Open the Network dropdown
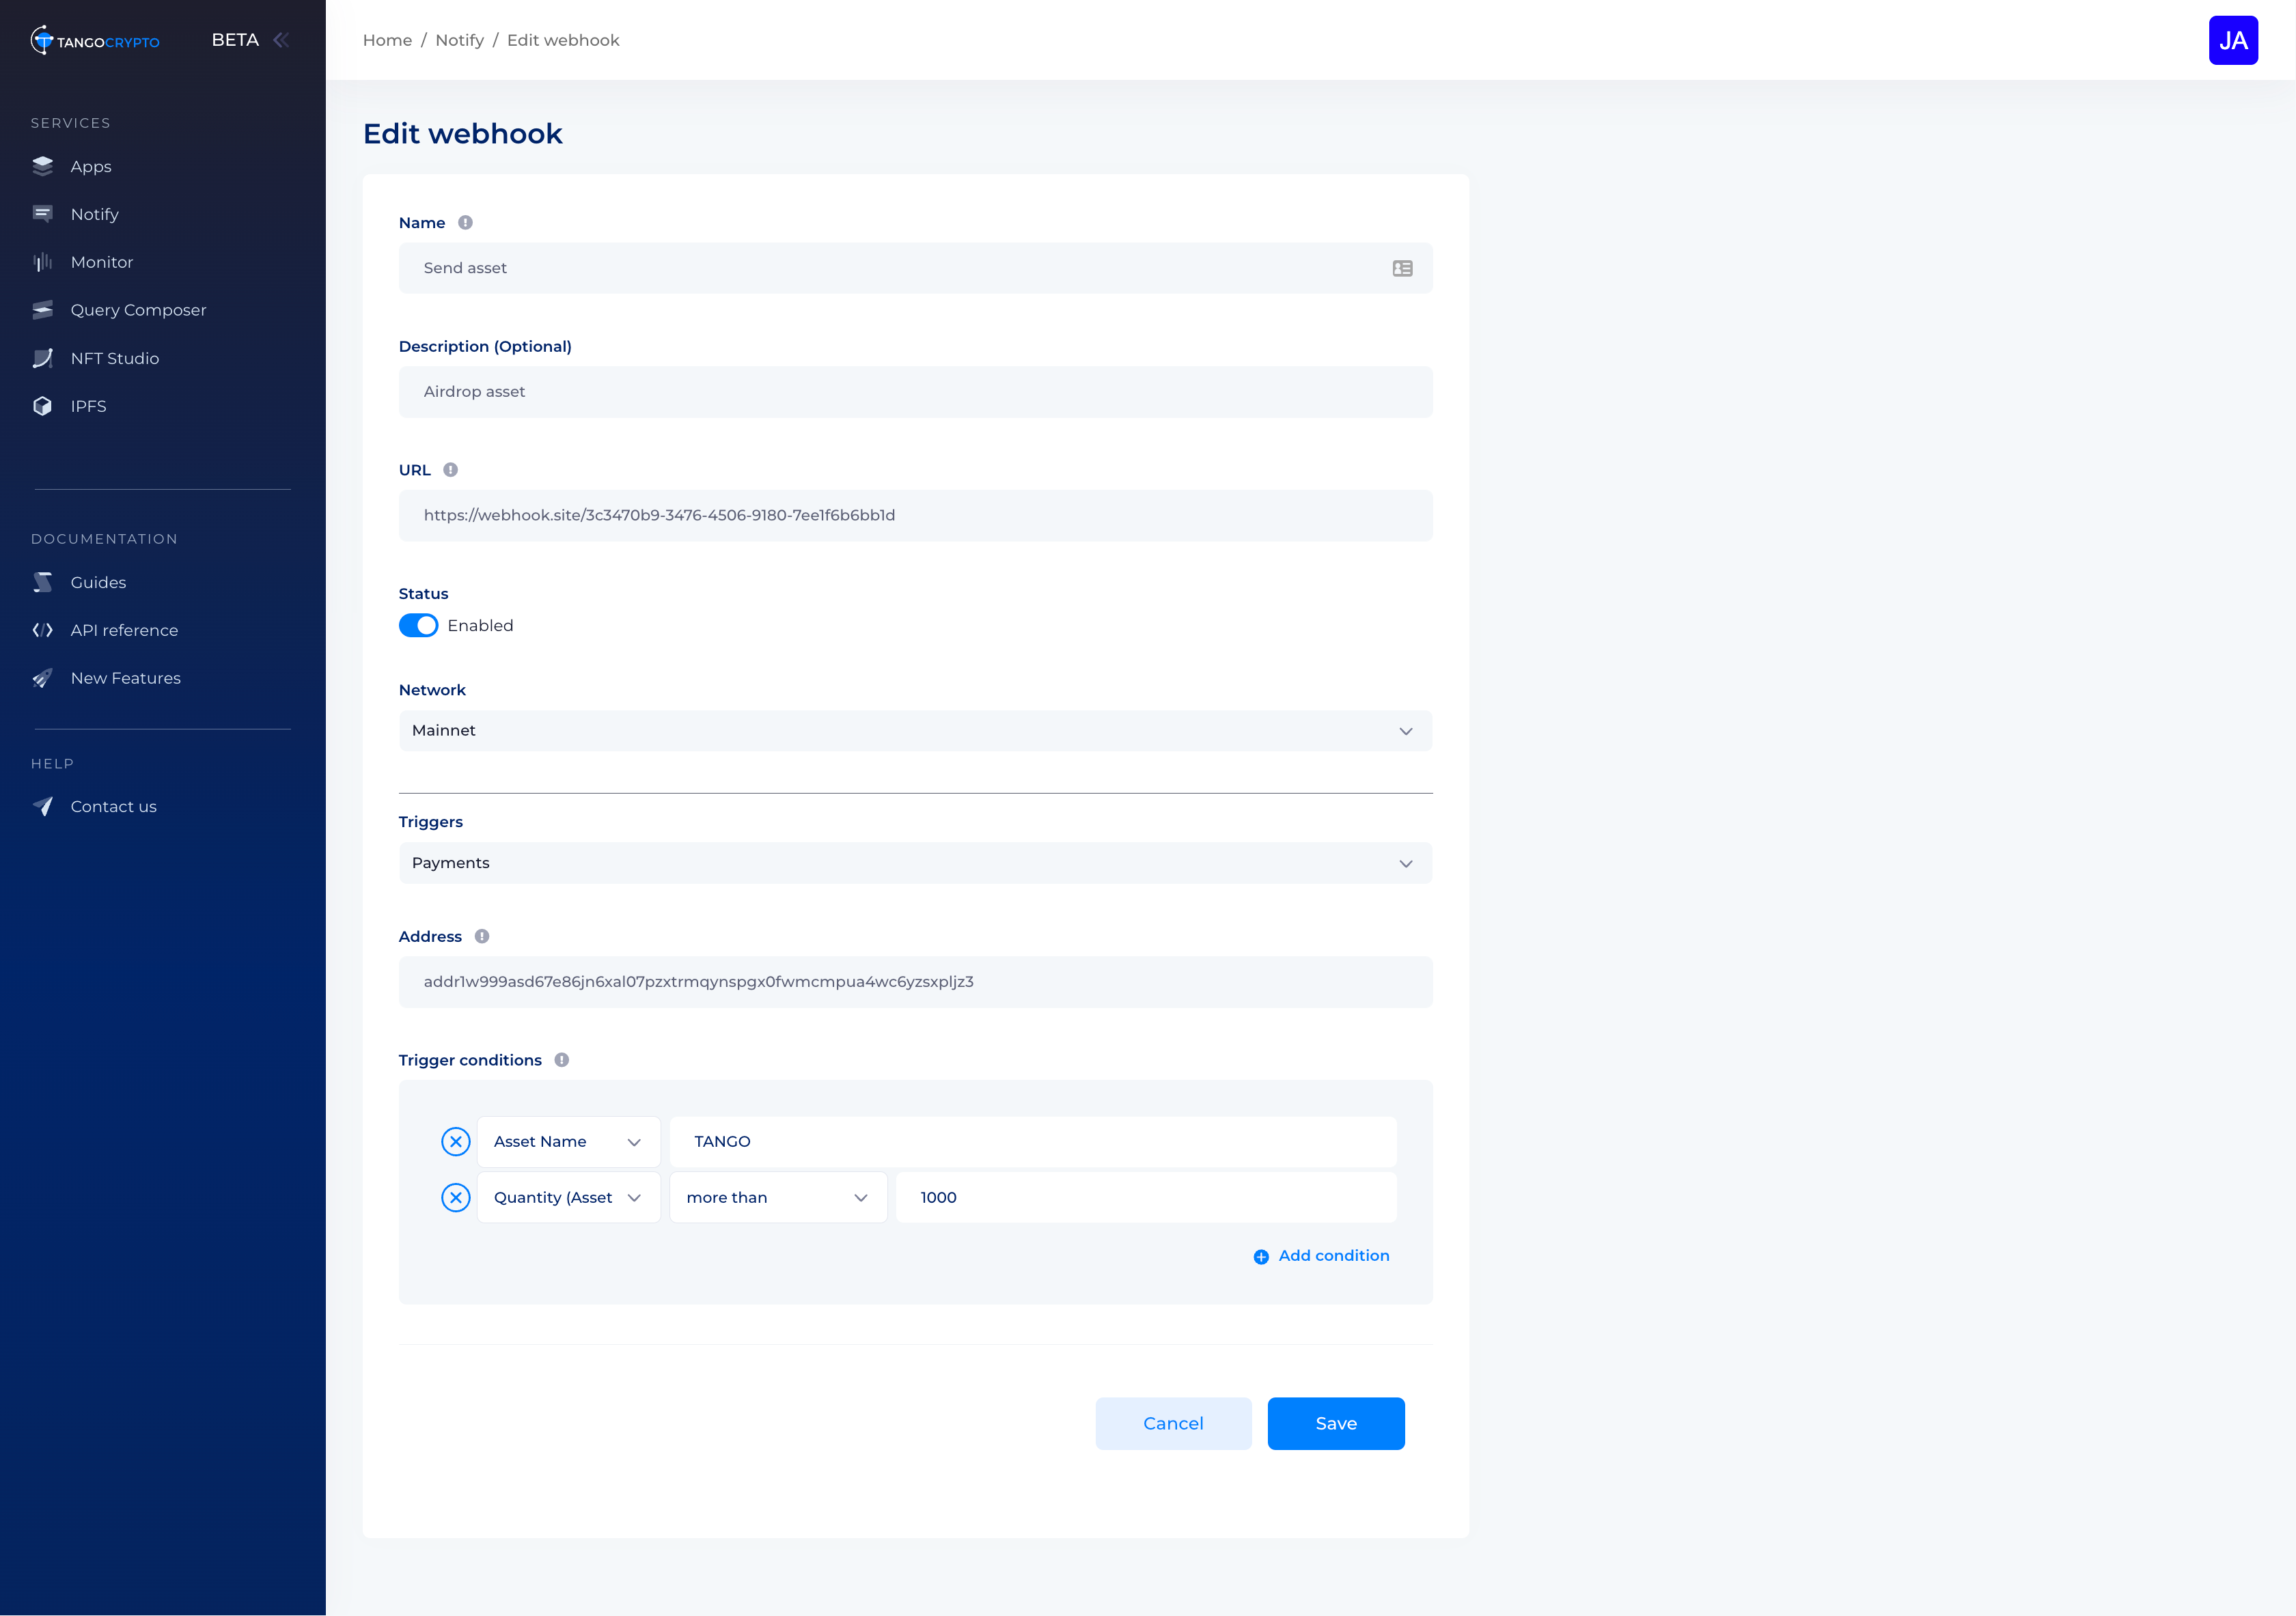This screenshot has height=1616, width=2296. (x=914, y=731)
